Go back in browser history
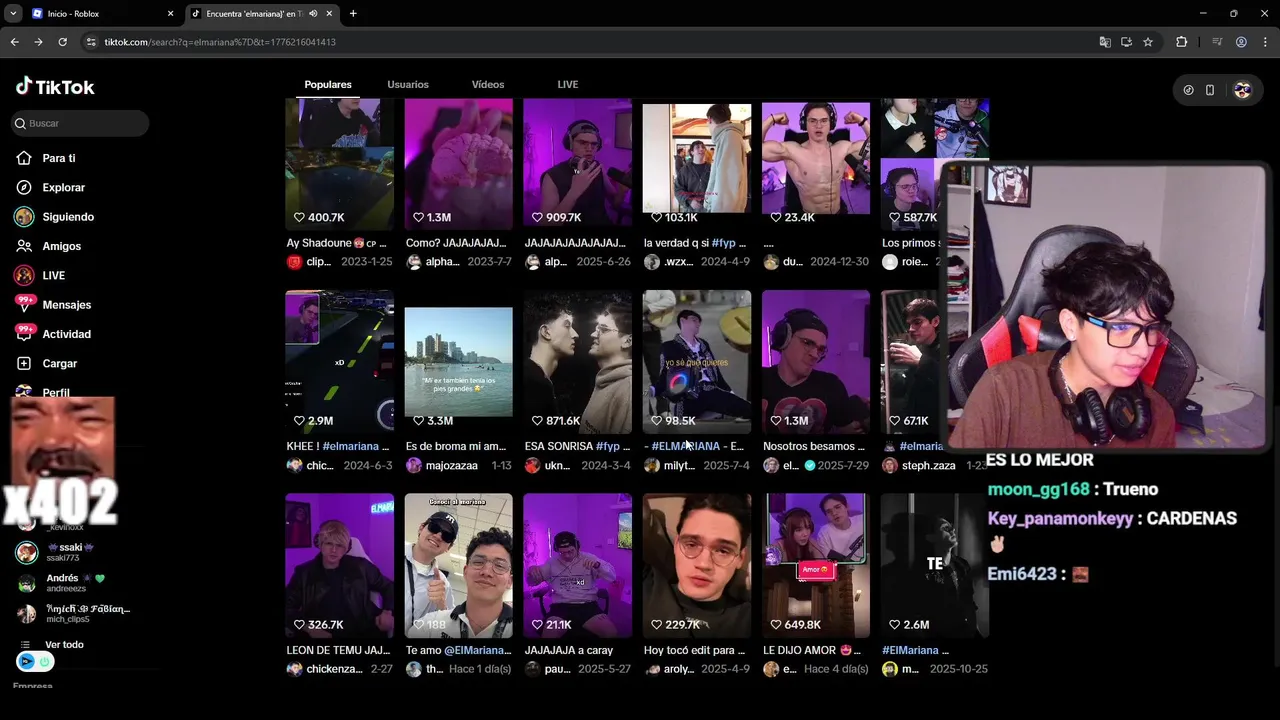This screenshot has height=720, width=1280. tap(14, 42)
